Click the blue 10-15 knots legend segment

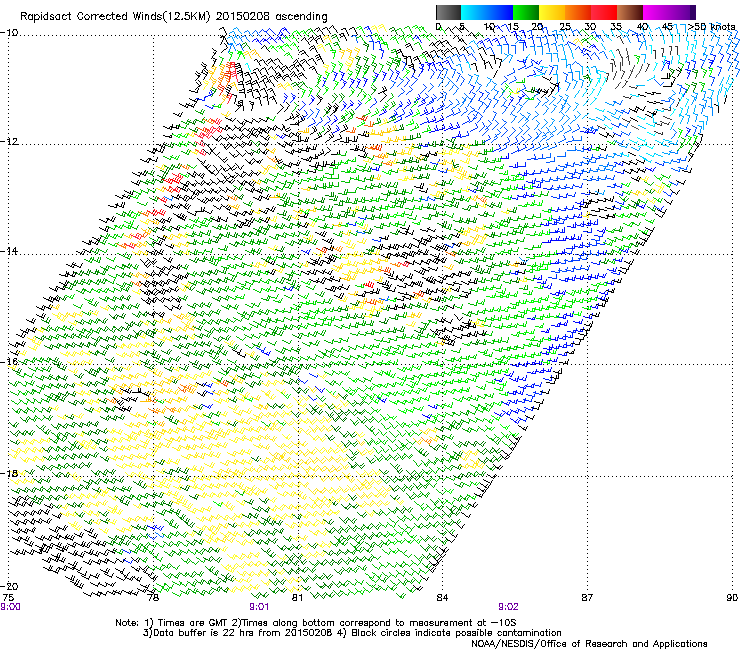[500, 12]
